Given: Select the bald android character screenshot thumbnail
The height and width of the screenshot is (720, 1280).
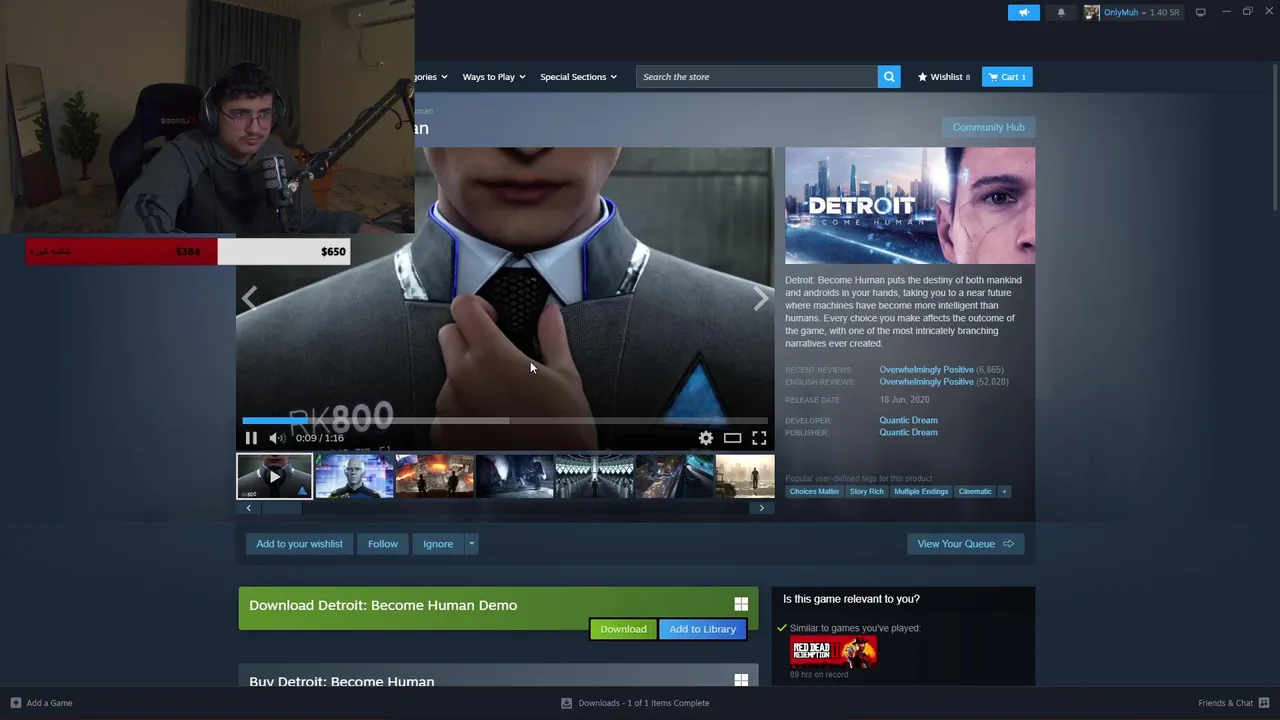Looking at the screenshot, I should (x=354, y=476).
